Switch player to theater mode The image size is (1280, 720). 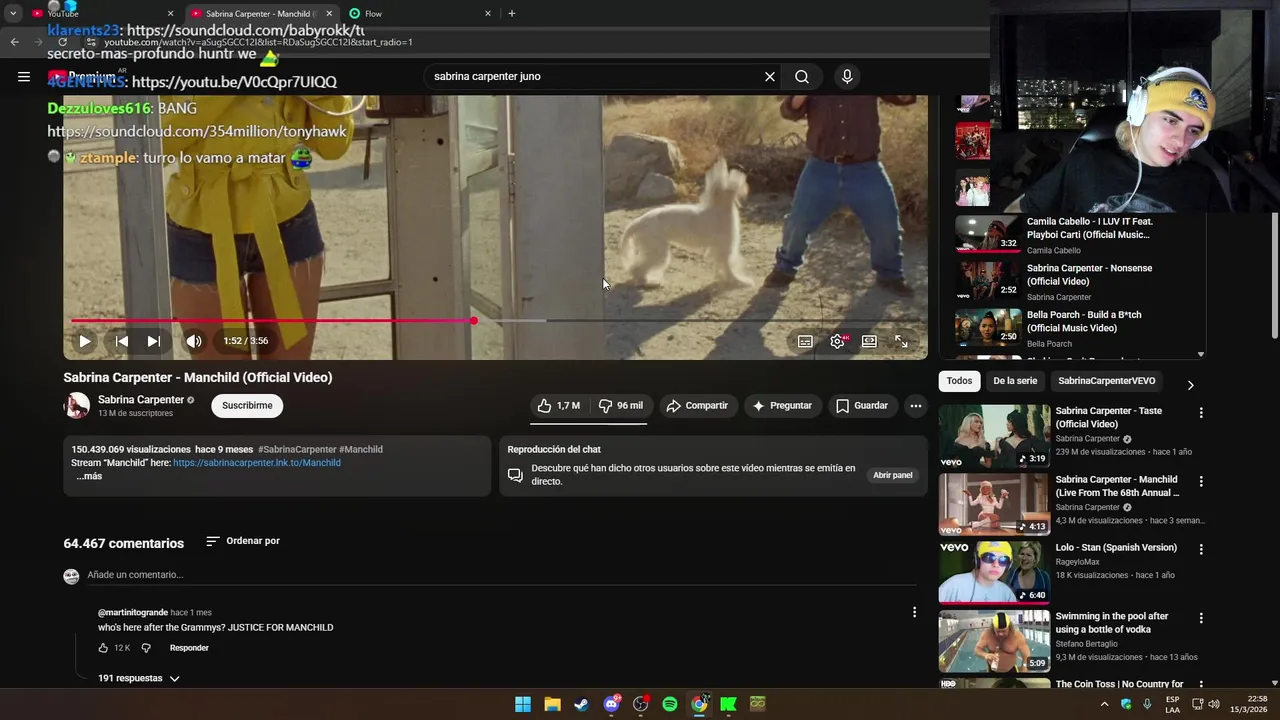tap(869, 341)
